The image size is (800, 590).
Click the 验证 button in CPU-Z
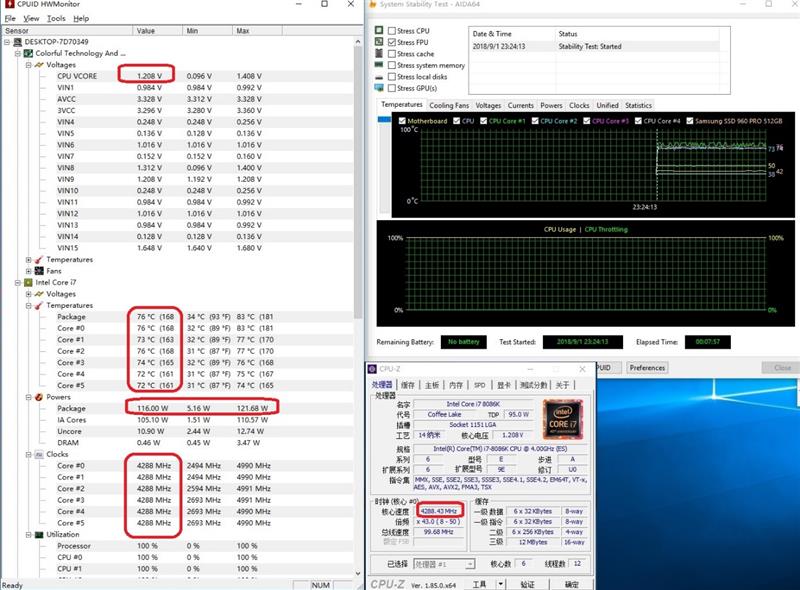[x=527, y=584]
